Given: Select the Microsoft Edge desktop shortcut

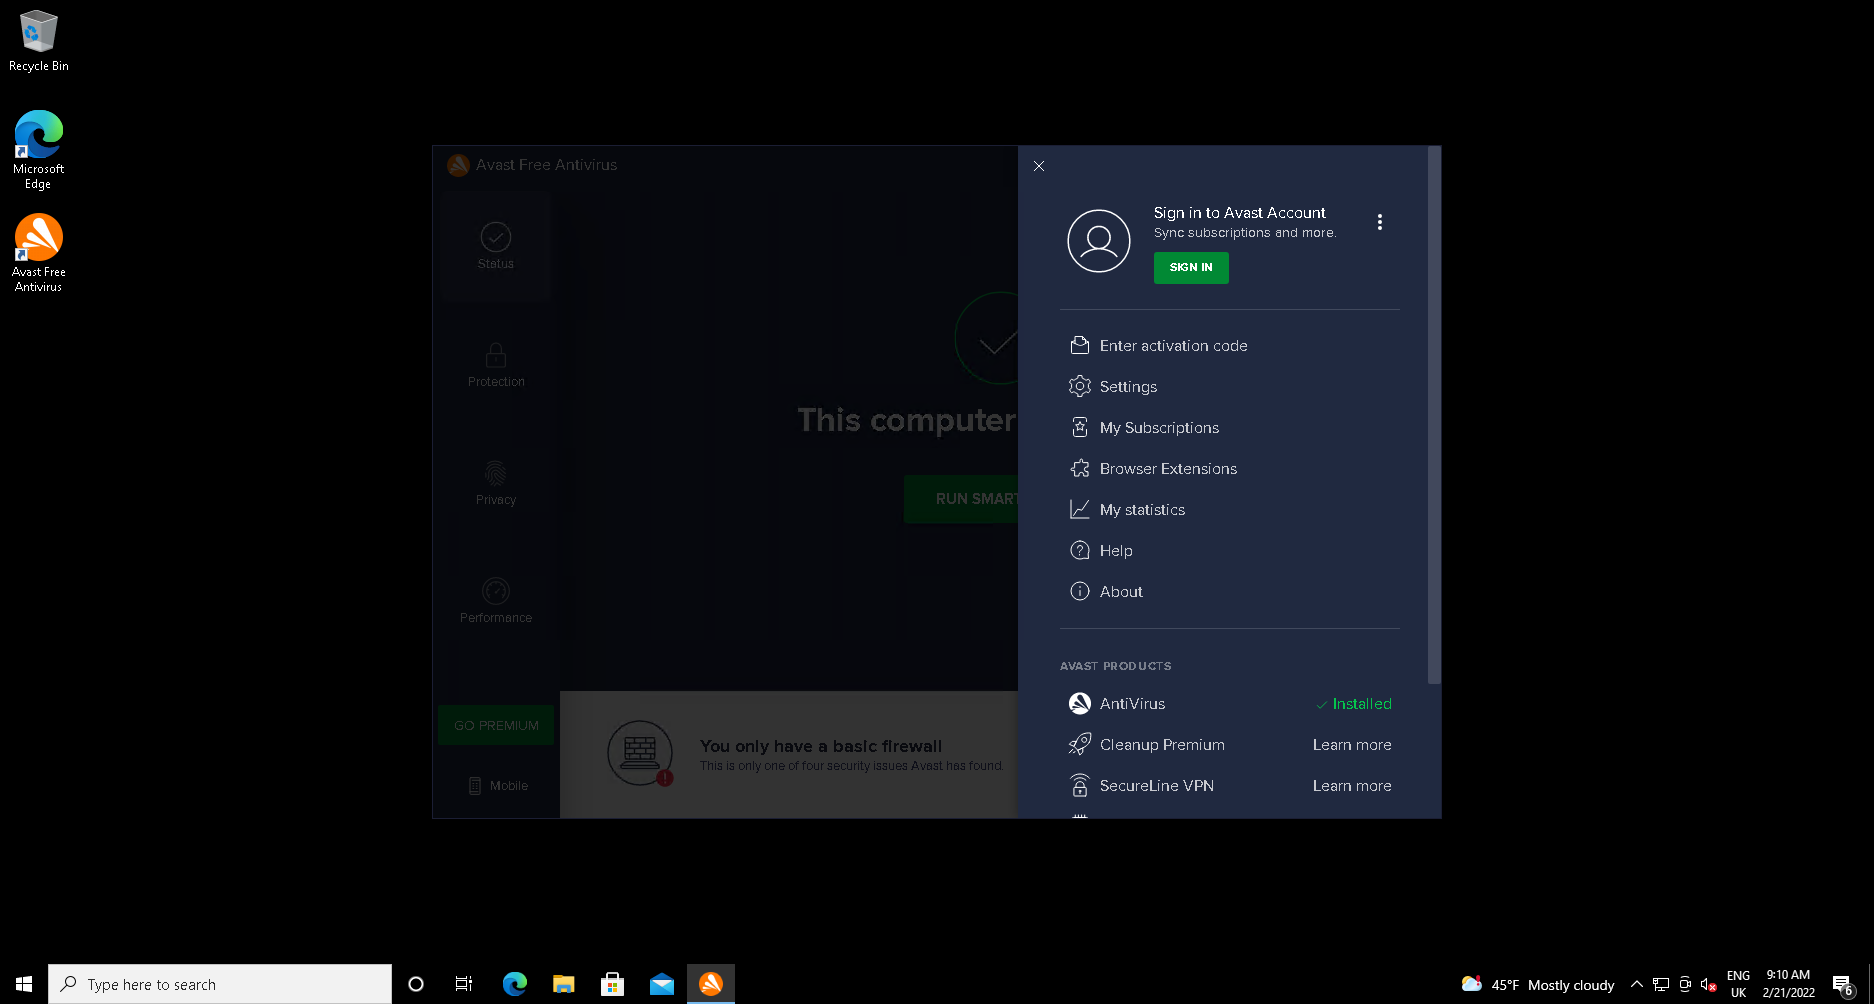Looking at the screenshot, I should coord(38,149).
